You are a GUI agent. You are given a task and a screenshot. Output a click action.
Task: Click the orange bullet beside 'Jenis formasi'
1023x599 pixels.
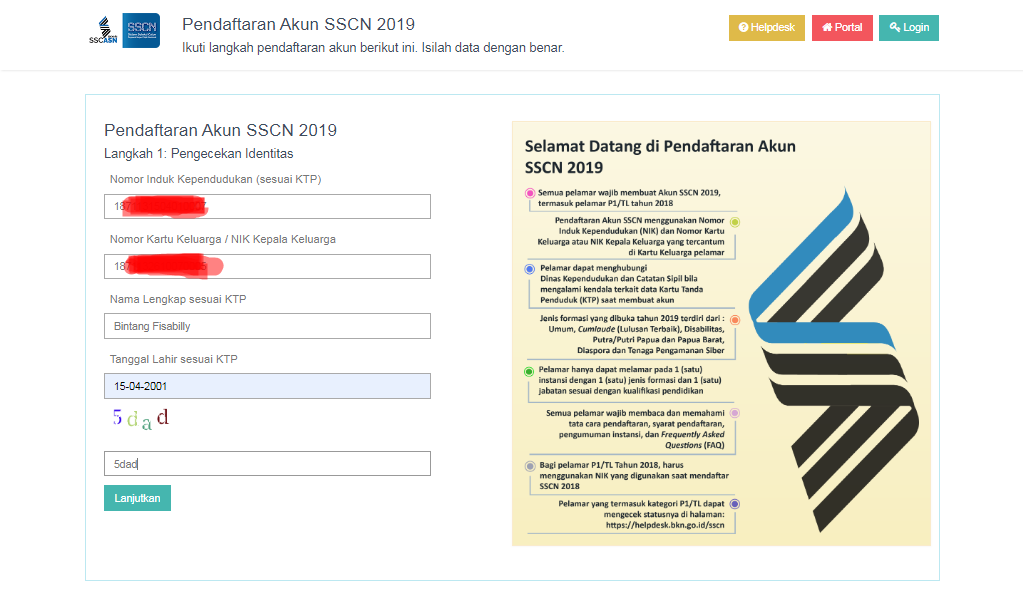click(735, 320)
